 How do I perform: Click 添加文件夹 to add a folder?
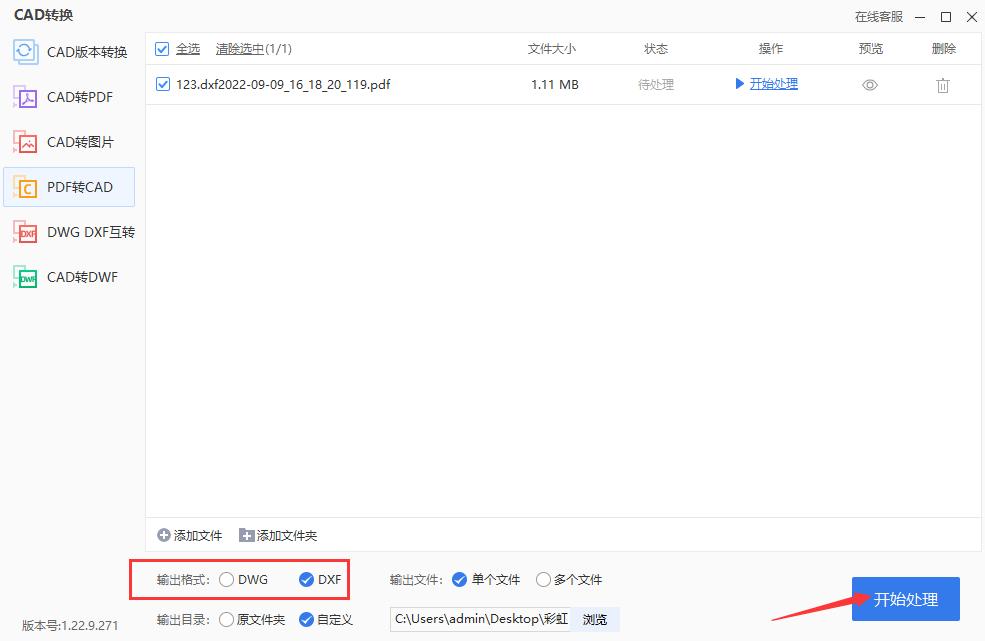pyautogui.click(x=278, y=535)
